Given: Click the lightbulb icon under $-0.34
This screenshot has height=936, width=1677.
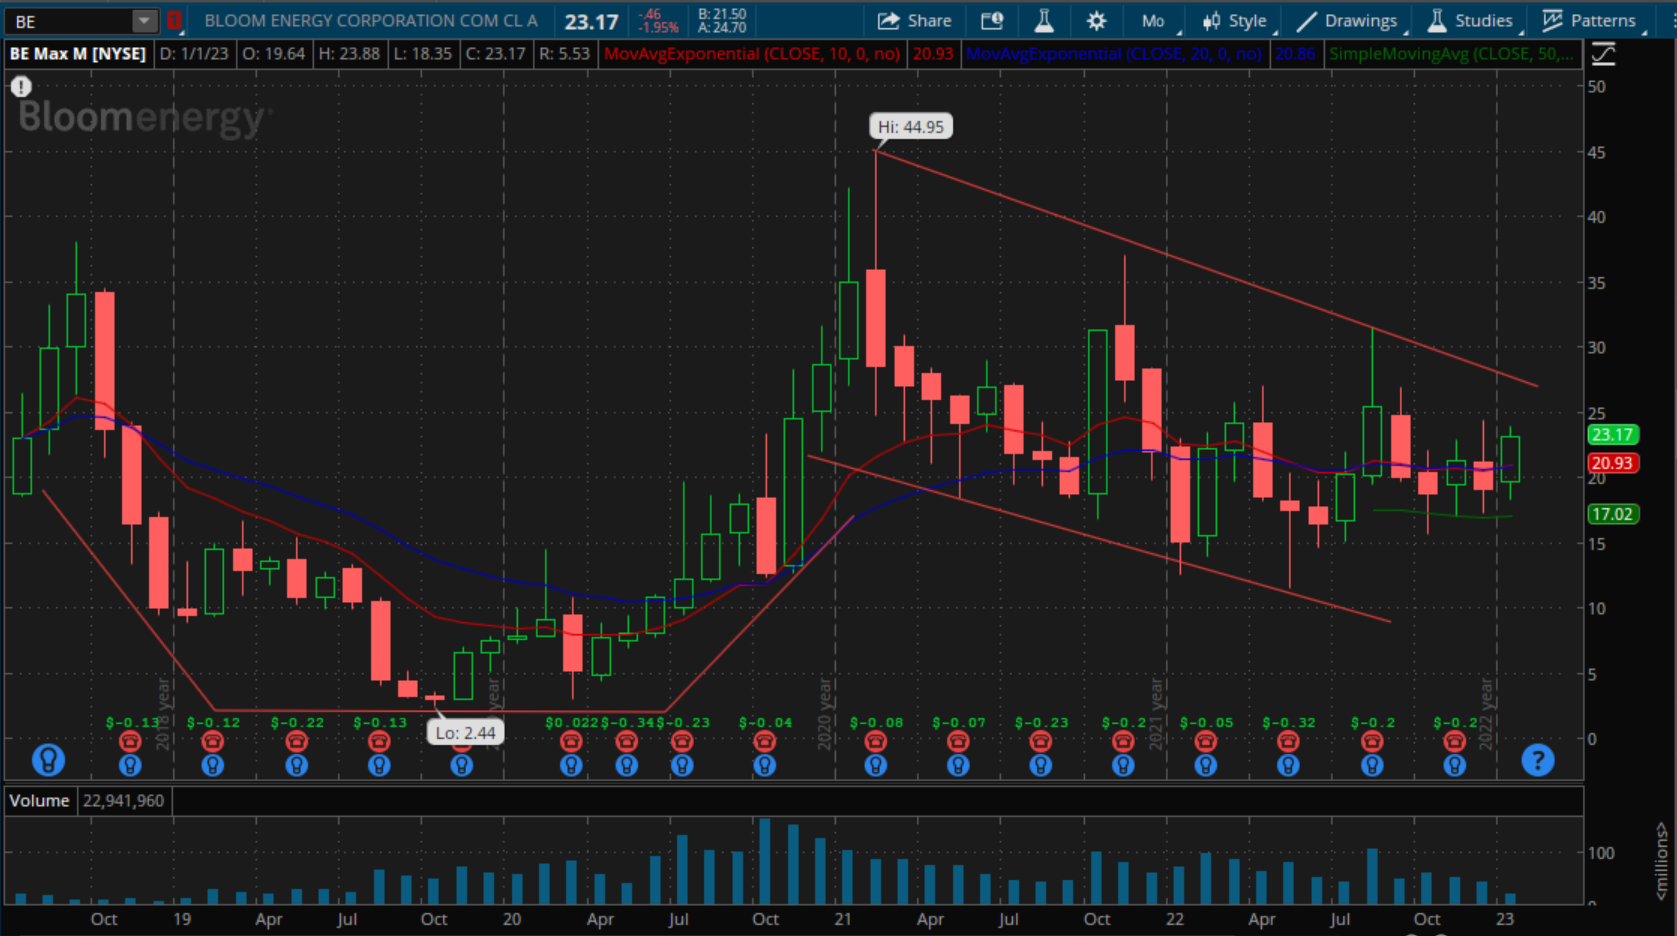Looking at the screenshot, I should tap(627, 765).
